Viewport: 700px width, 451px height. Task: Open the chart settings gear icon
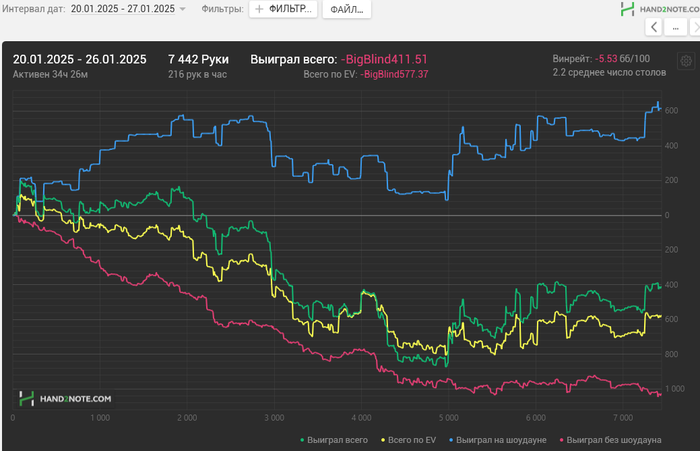coord(685,60)
